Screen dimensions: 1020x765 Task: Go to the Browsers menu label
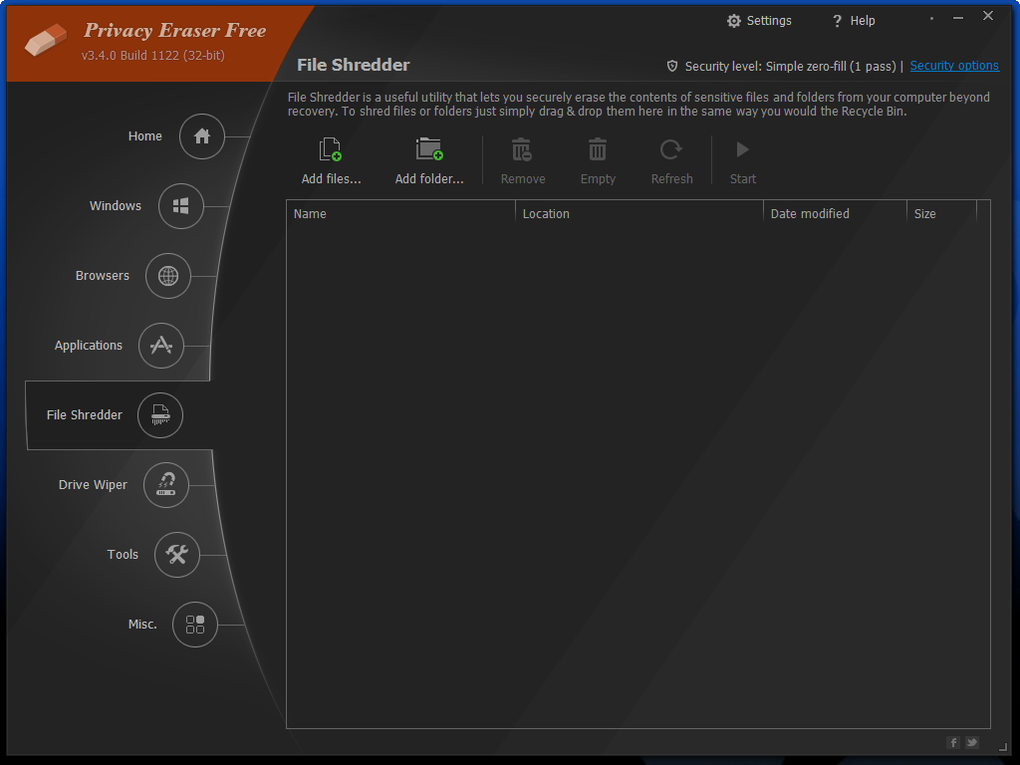(x=102, y=275)
